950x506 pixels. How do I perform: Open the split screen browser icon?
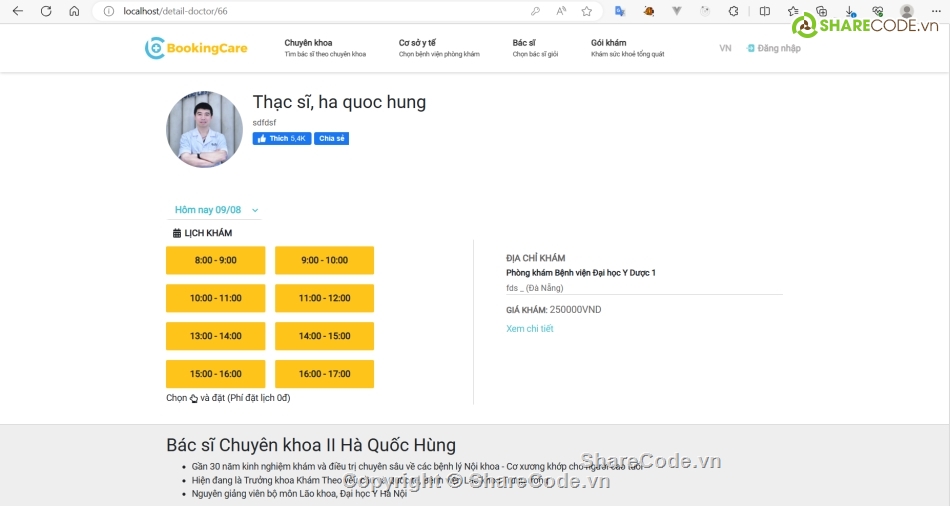tap(765, 11)
